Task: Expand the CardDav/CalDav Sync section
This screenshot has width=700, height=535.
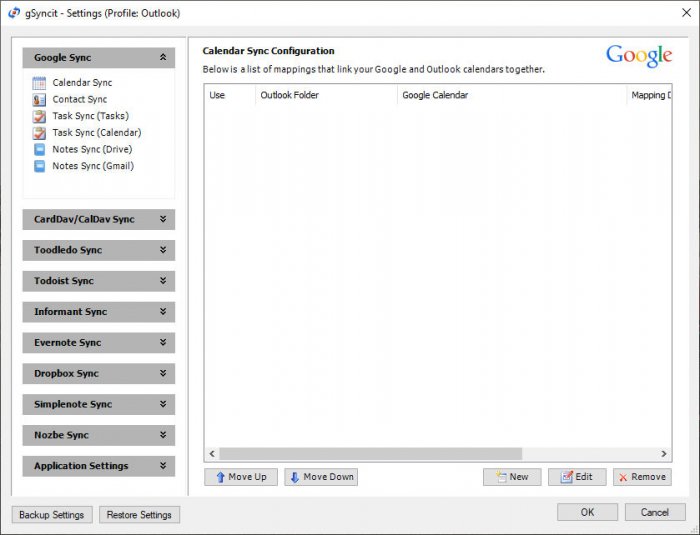Action: [x=99, y=219]
